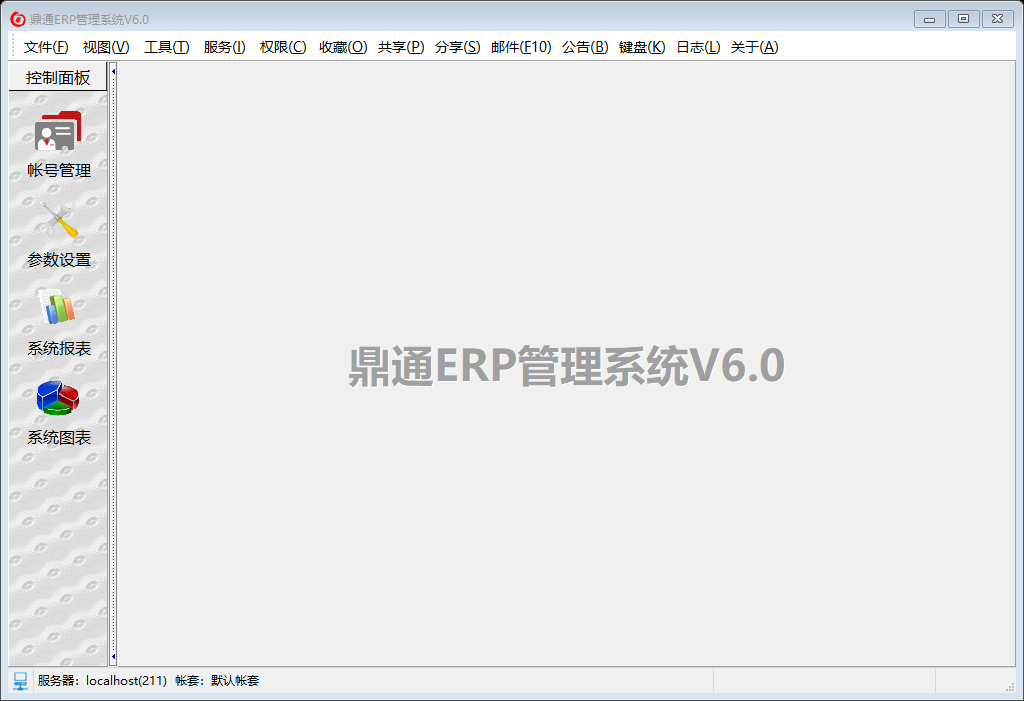Open the 系统图表 pie chart icon
This screenshot has height=701, width=1024.
pos(58,397)
